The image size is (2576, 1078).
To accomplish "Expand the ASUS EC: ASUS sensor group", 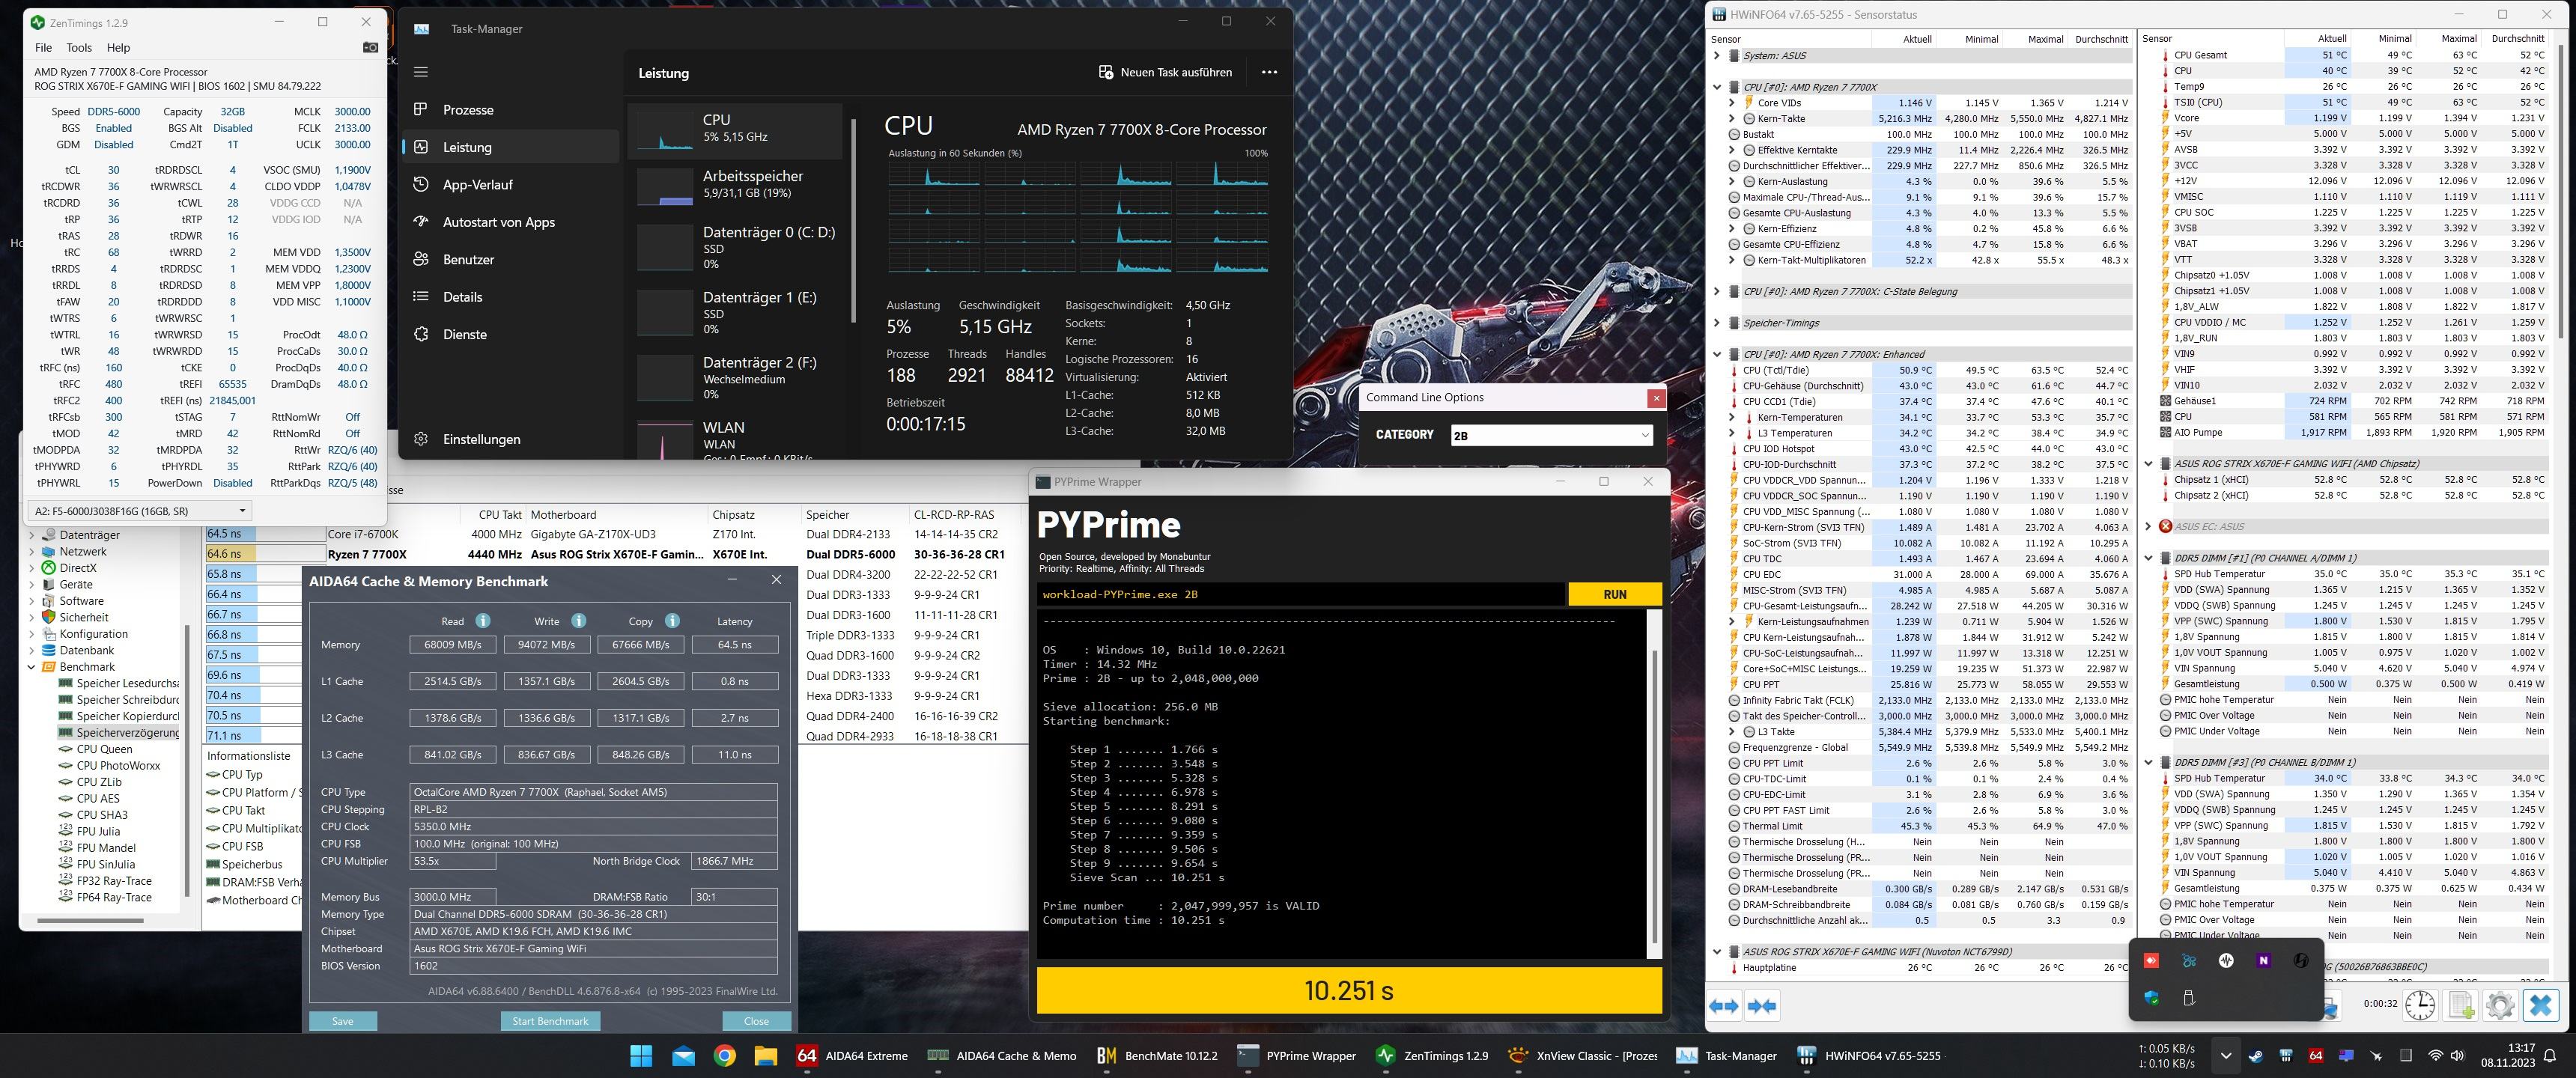I will (x=2148, y=526).
